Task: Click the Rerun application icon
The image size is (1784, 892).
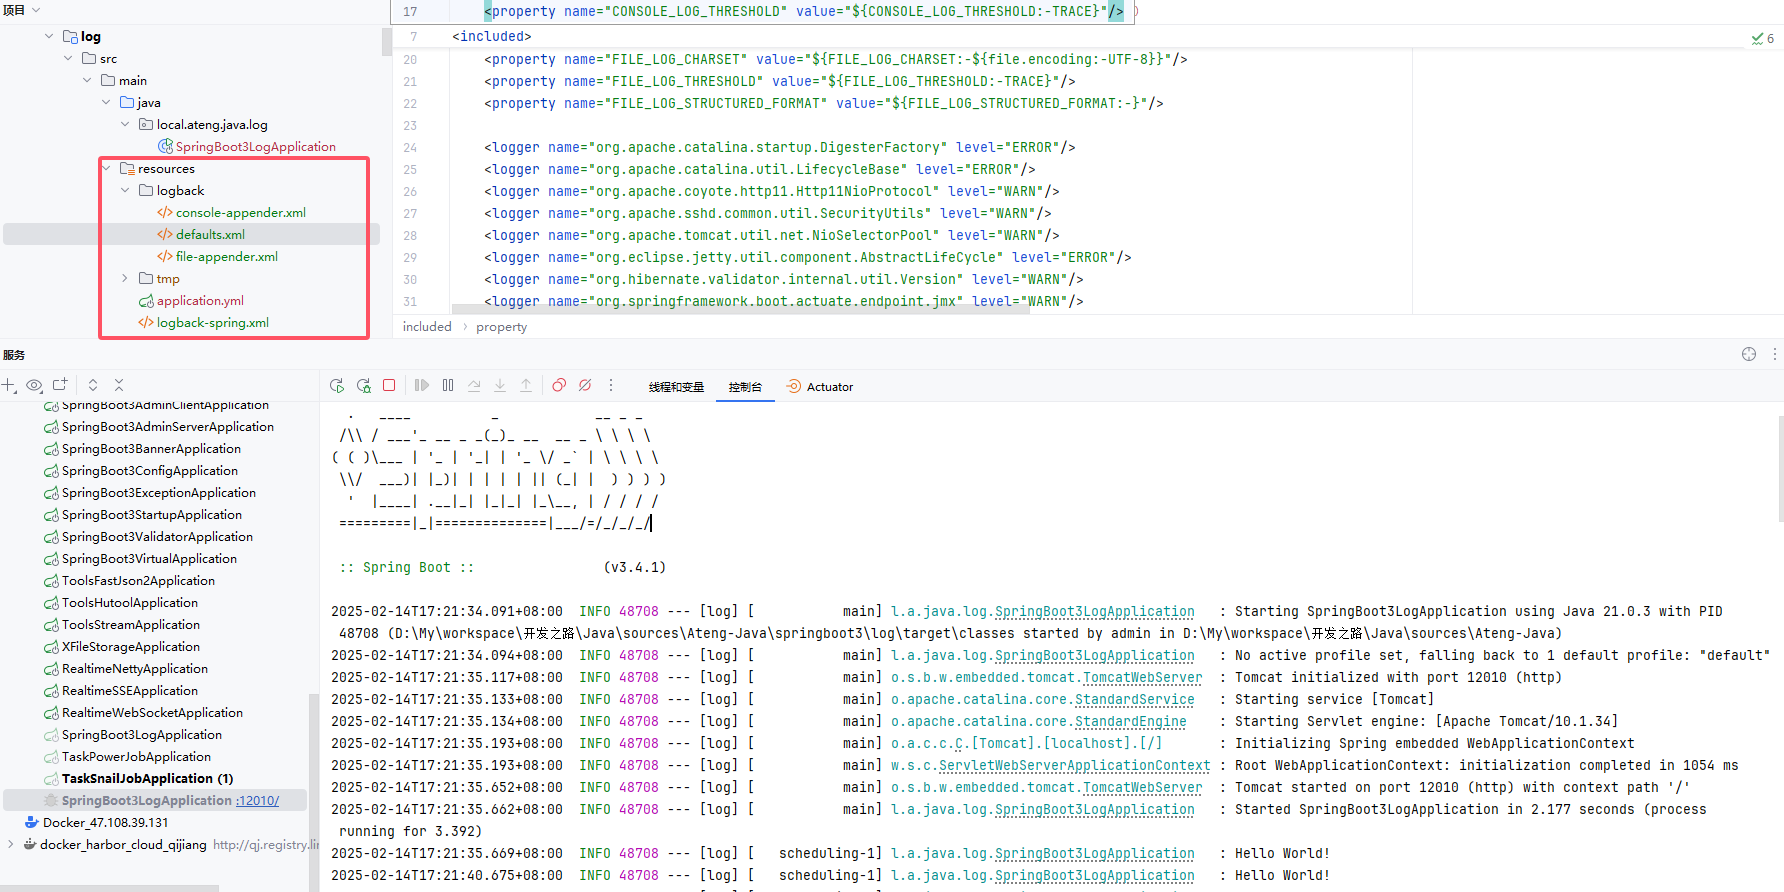Action: 337,386
